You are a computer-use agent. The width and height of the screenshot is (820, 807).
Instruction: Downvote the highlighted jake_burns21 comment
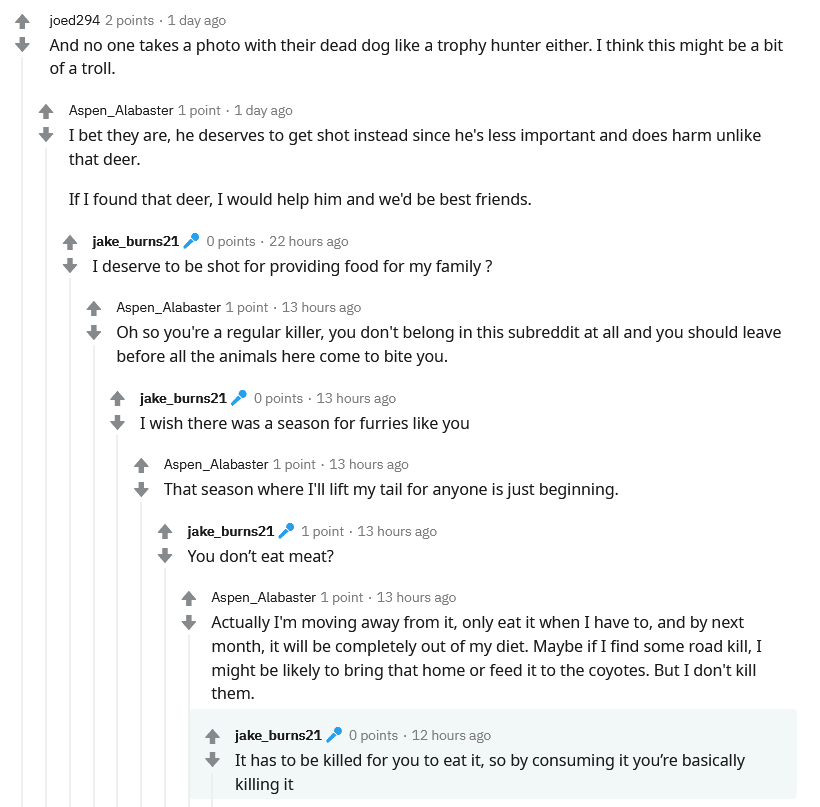(212, 759)
